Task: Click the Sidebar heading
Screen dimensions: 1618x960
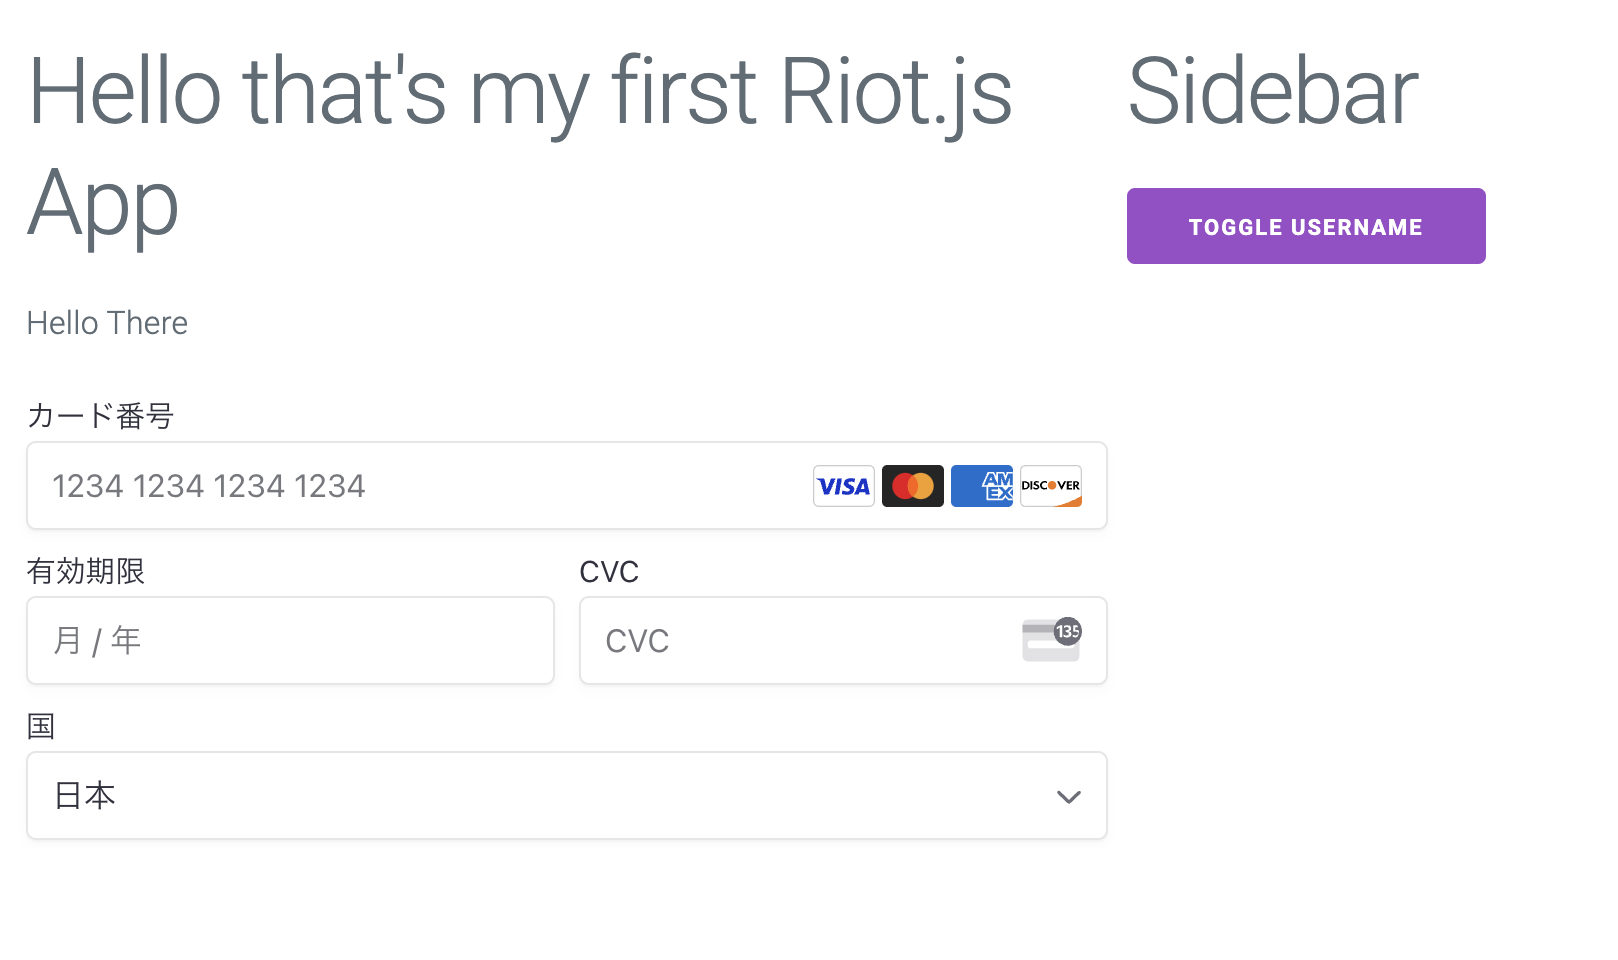Action: pyautogui.click(x=1272, y=92)
